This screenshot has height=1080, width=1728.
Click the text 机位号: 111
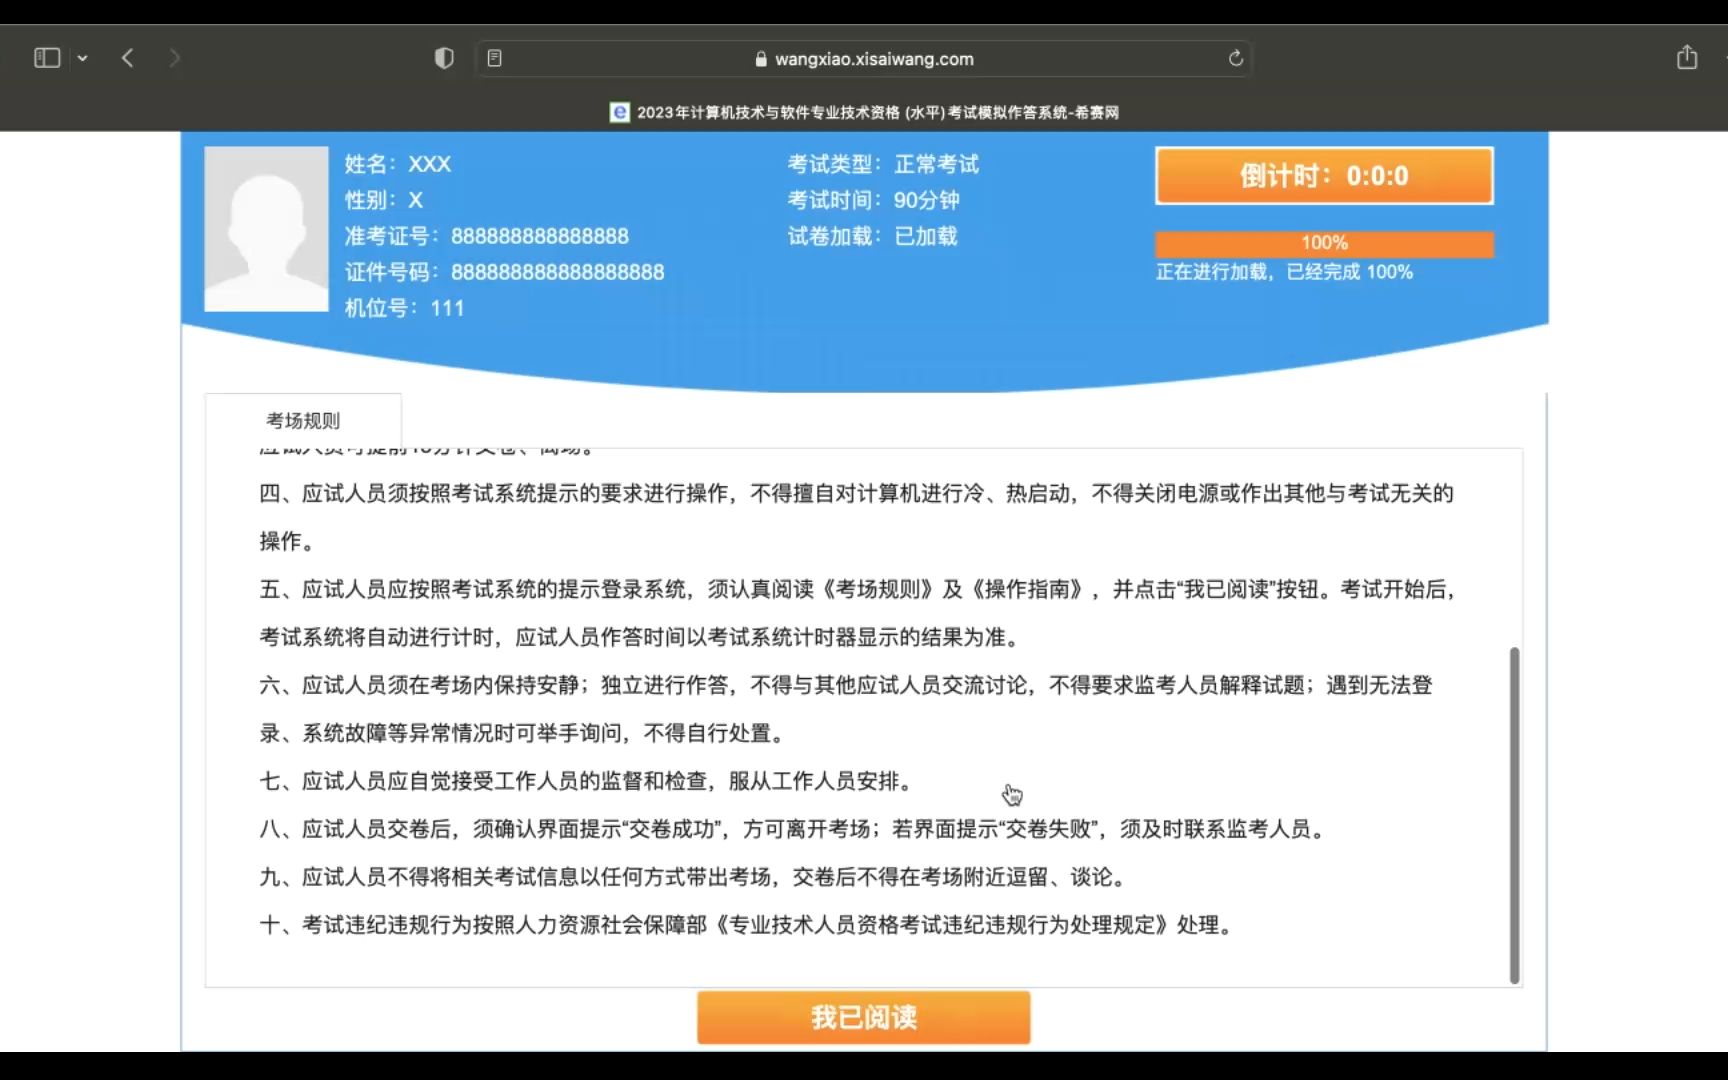coord(405,308)
